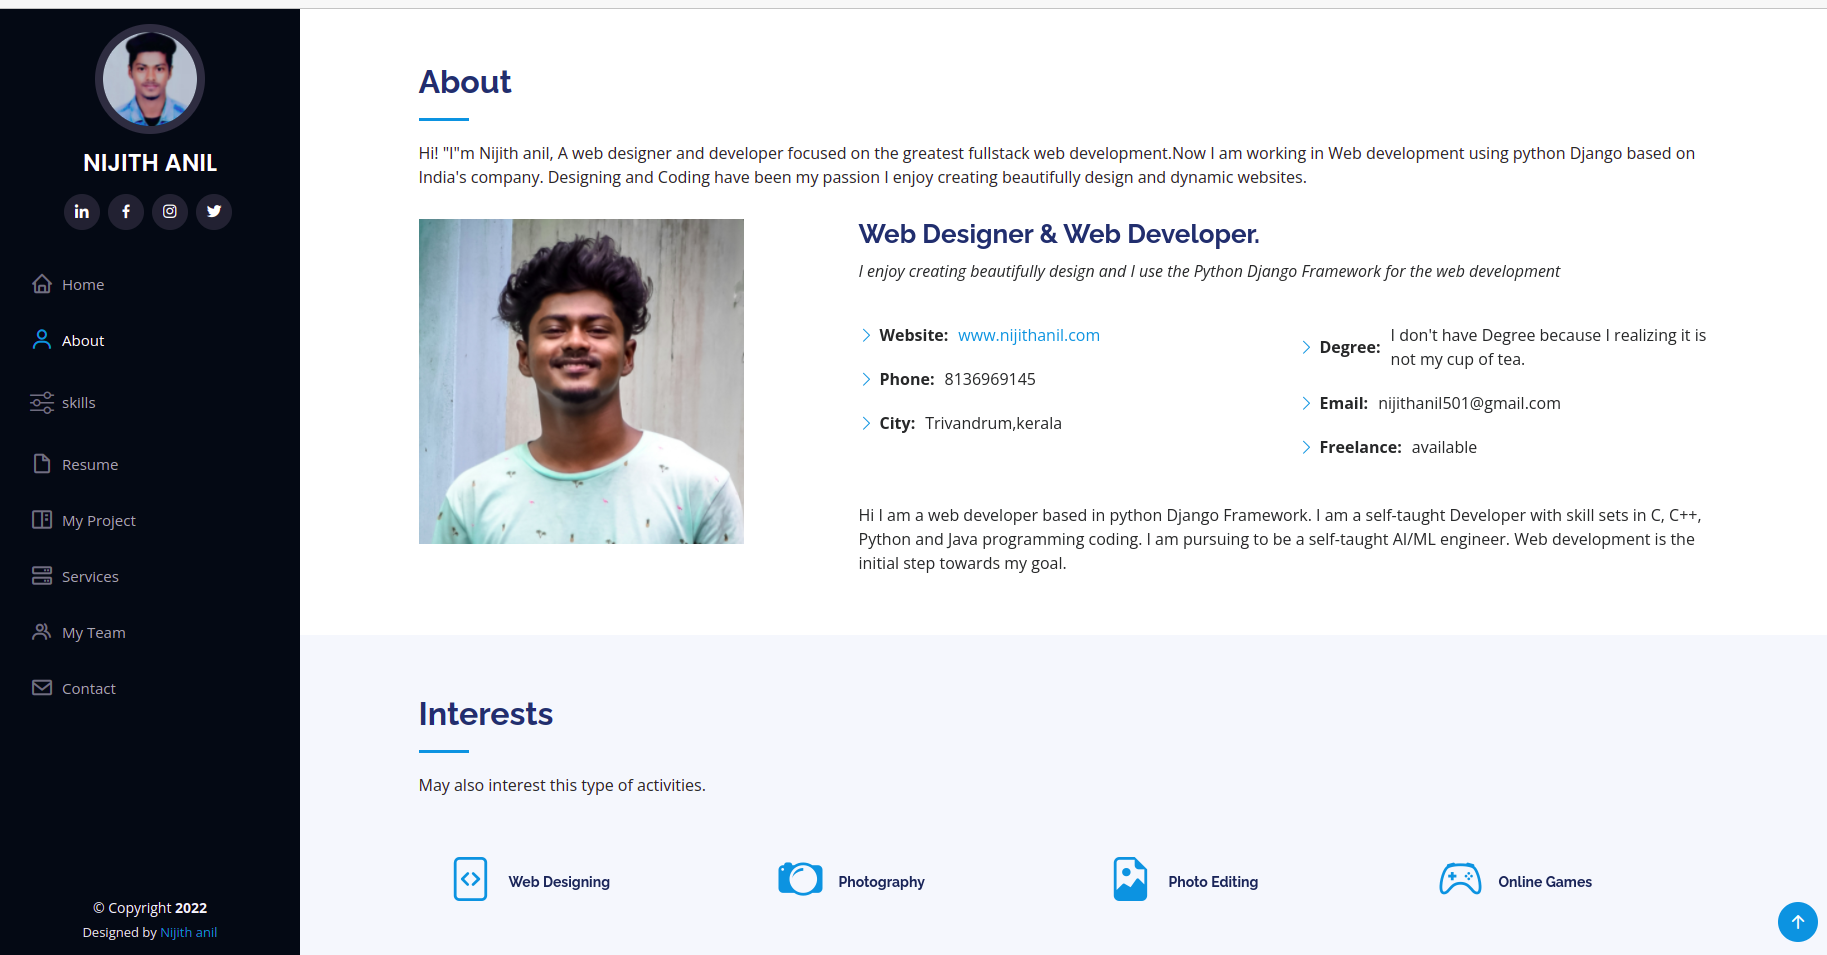Click the Photography camera icon
The width and height of the screenshot is (1827, 955).
(800, 878)
